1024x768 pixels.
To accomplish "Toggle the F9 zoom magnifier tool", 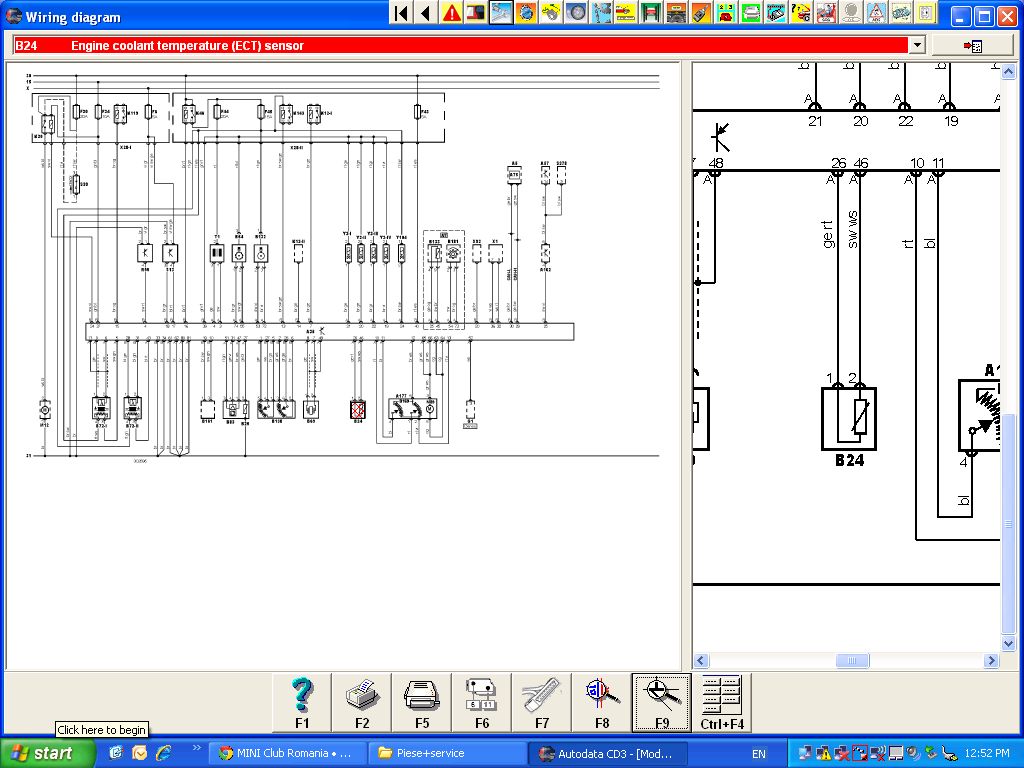I will click(662, 702).
